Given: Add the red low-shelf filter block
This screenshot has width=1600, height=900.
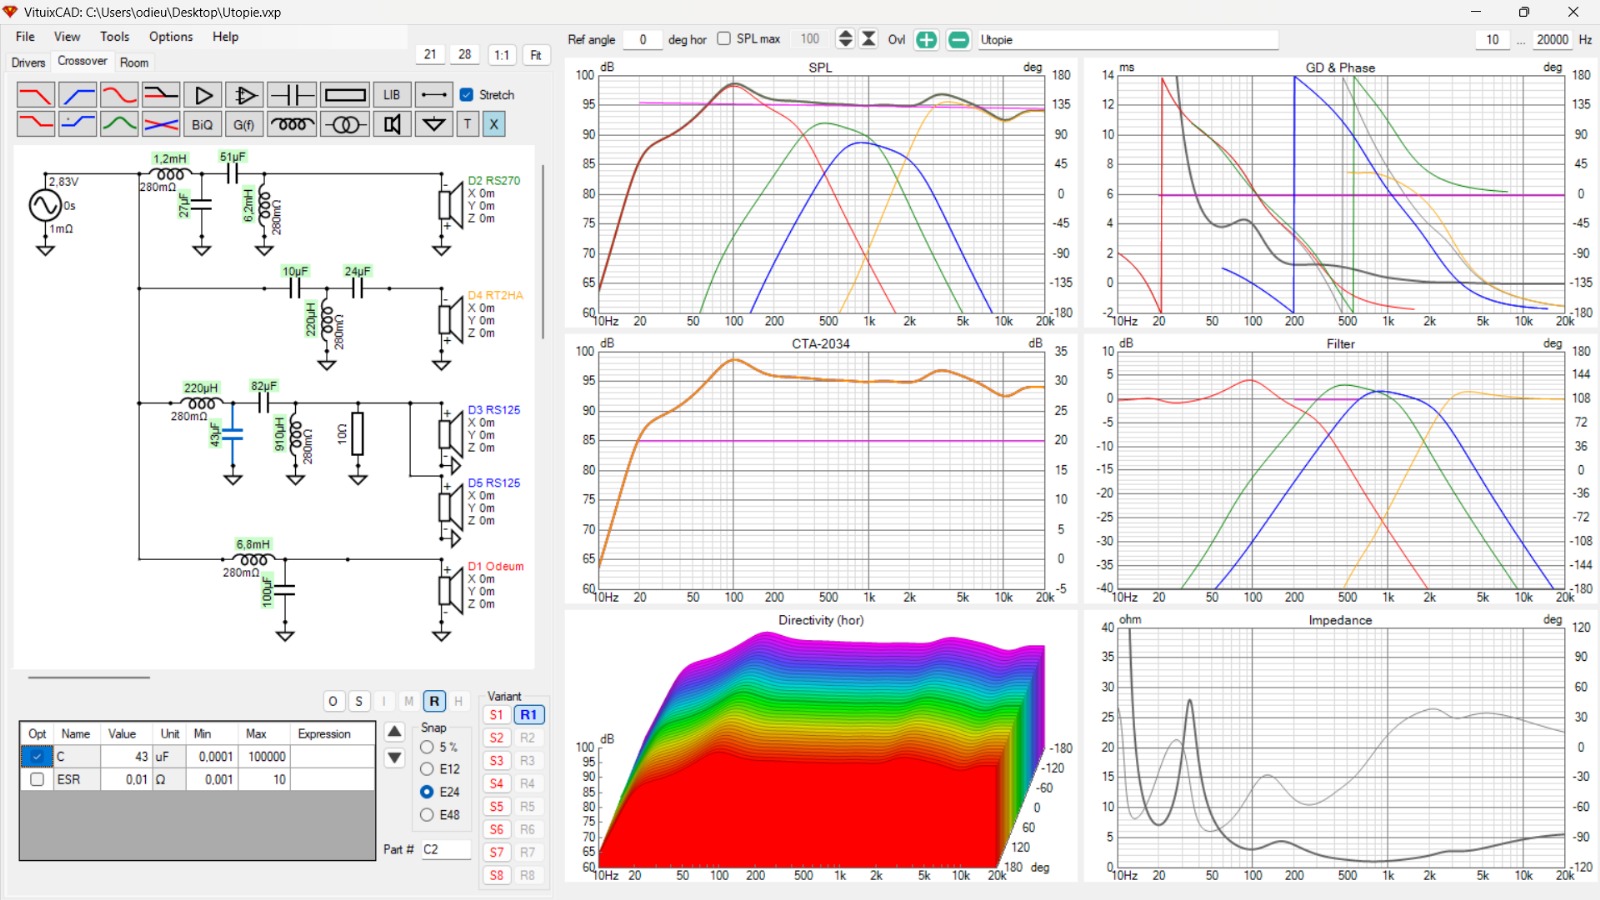Looking at the screenshot, I should 36,124.
